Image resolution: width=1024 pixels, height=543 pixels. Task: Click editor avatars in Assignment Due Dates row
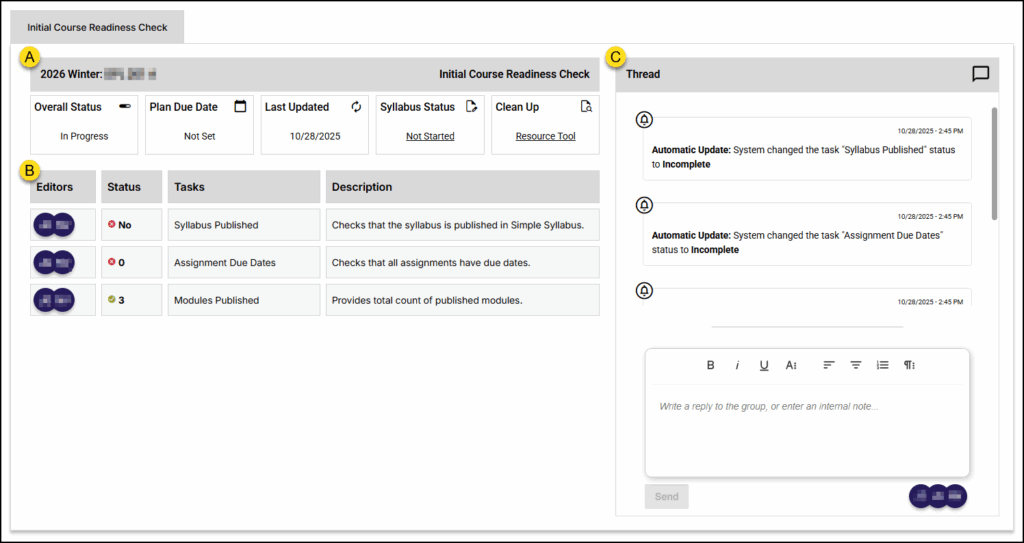point(54,263)
